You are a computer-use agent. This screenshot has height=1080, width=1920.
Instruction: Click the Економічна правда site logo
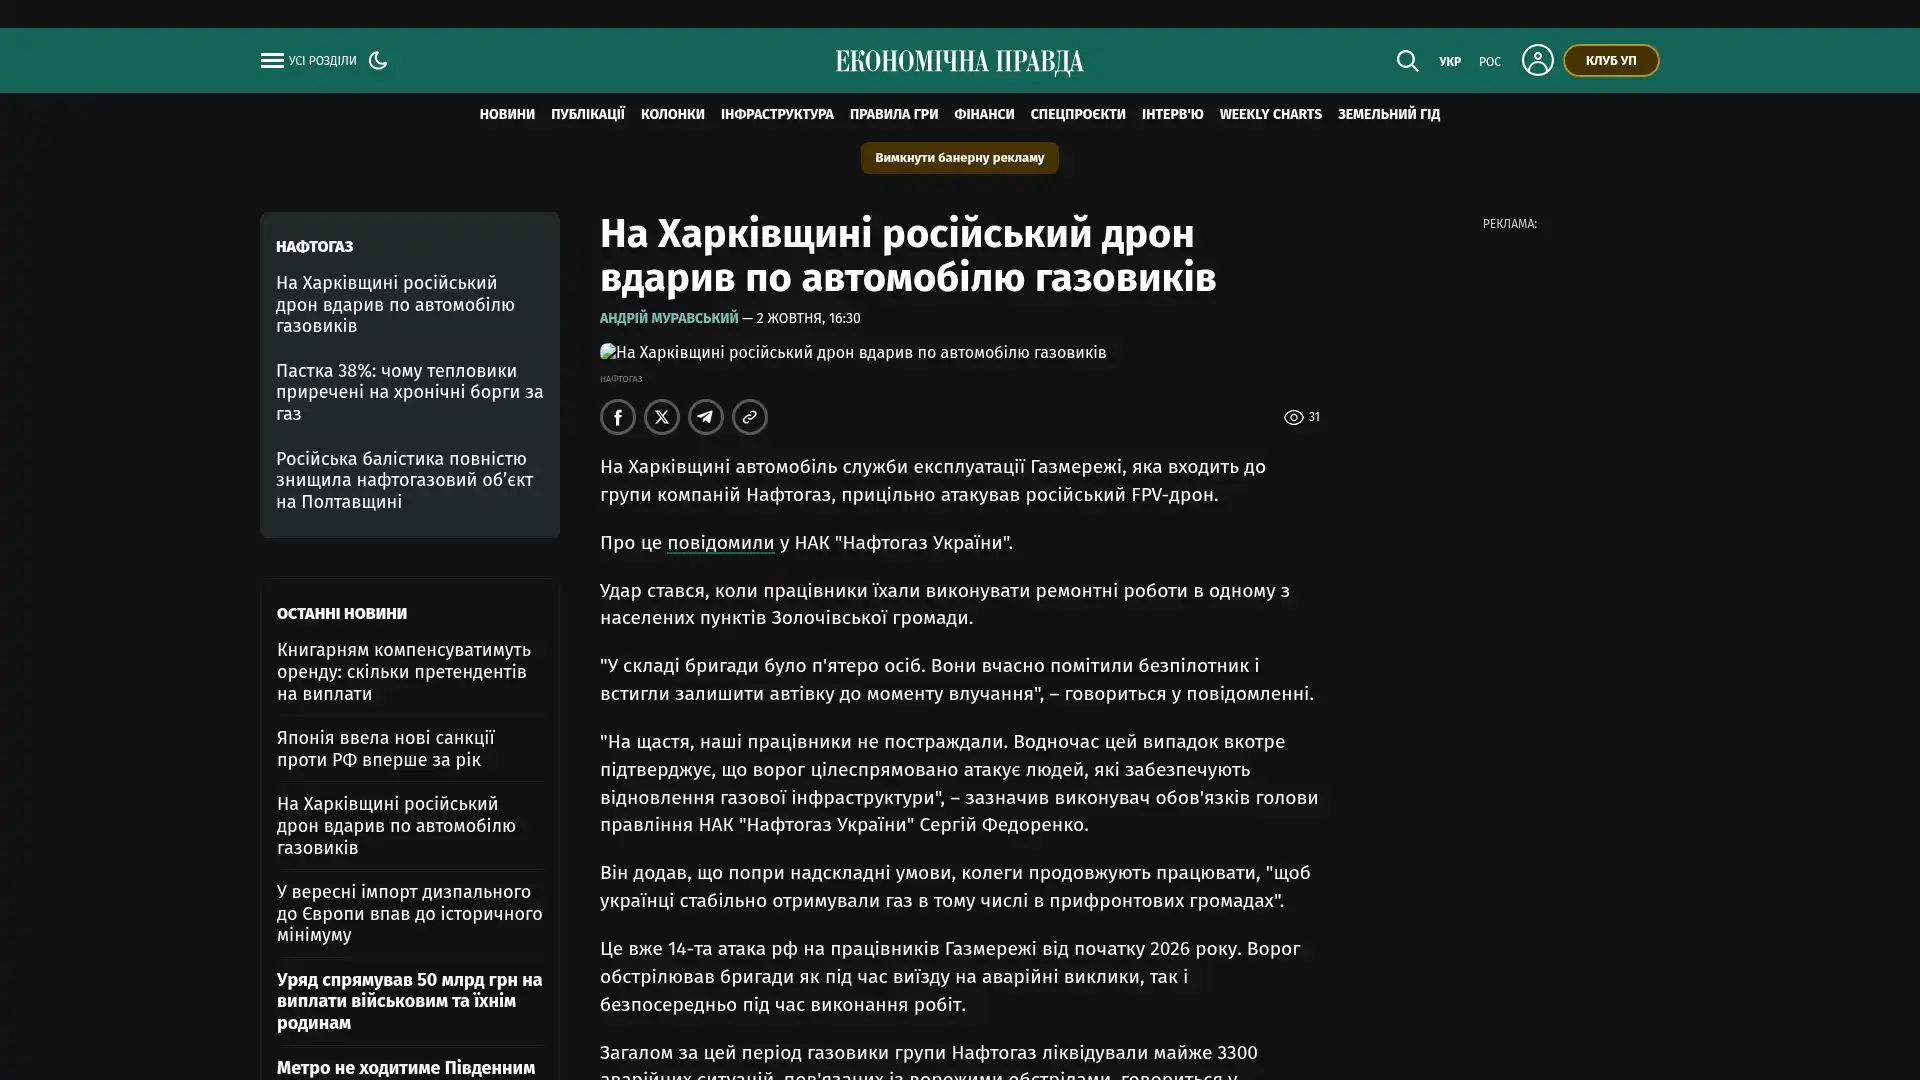(960, 62)
